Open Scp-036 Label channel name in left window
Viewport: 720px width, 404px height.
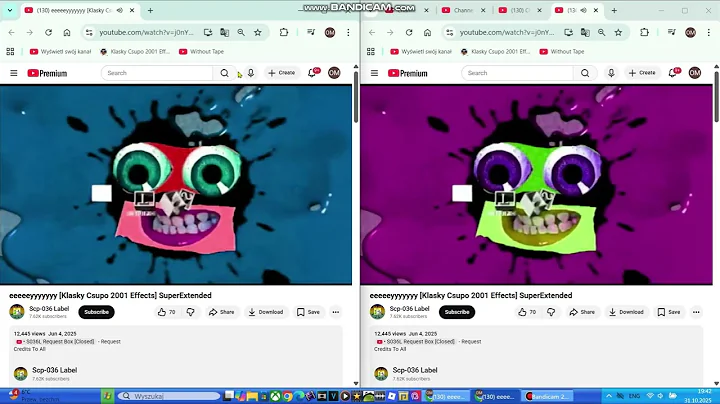pos(49,309)
